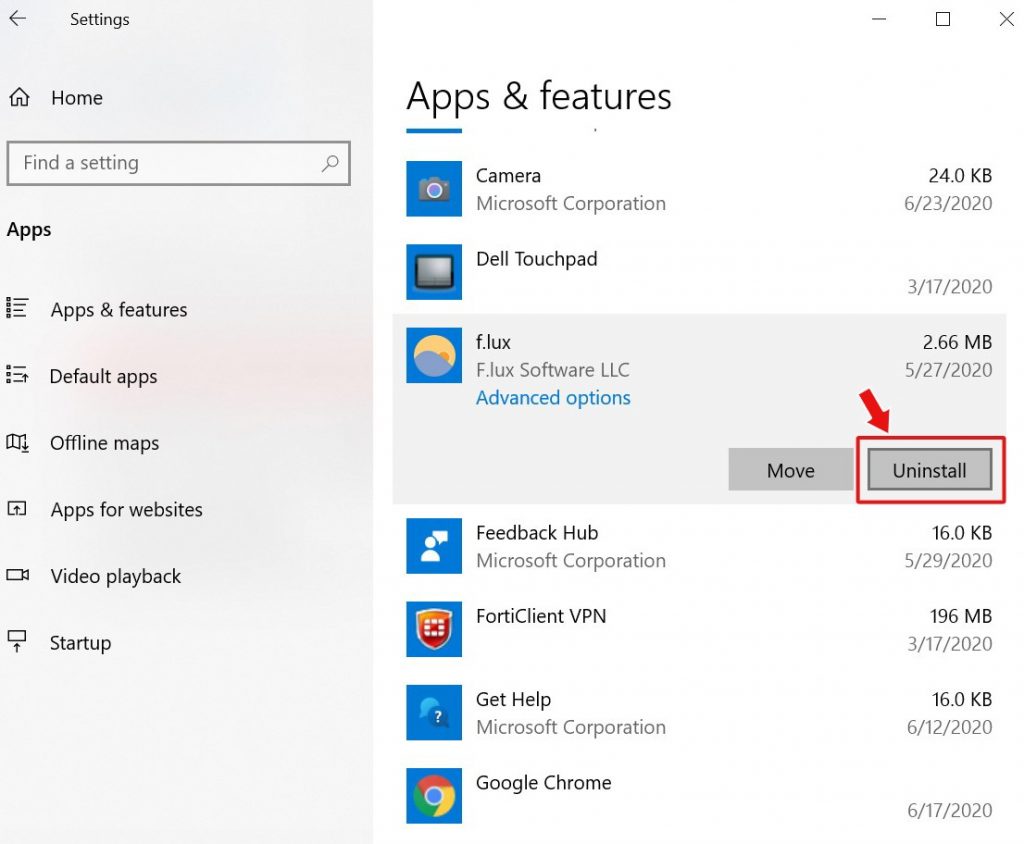Image resolution: width=1024 pixels, height=844 pixels.
Task: Click the 6/17/2020 install date
Action: 949,811
